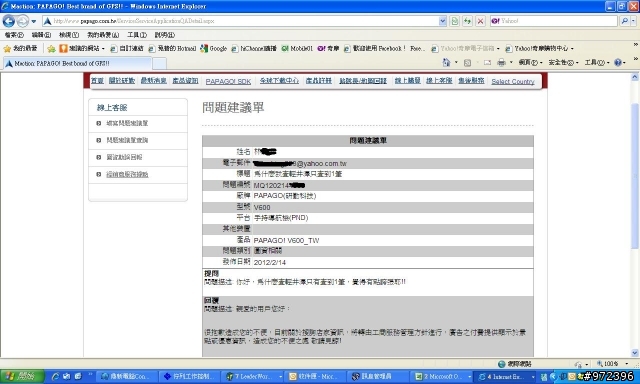Open the 全球下載中心 nav link
The width and height of the screenshot is (640, 384).
click(x=279, y=81)
